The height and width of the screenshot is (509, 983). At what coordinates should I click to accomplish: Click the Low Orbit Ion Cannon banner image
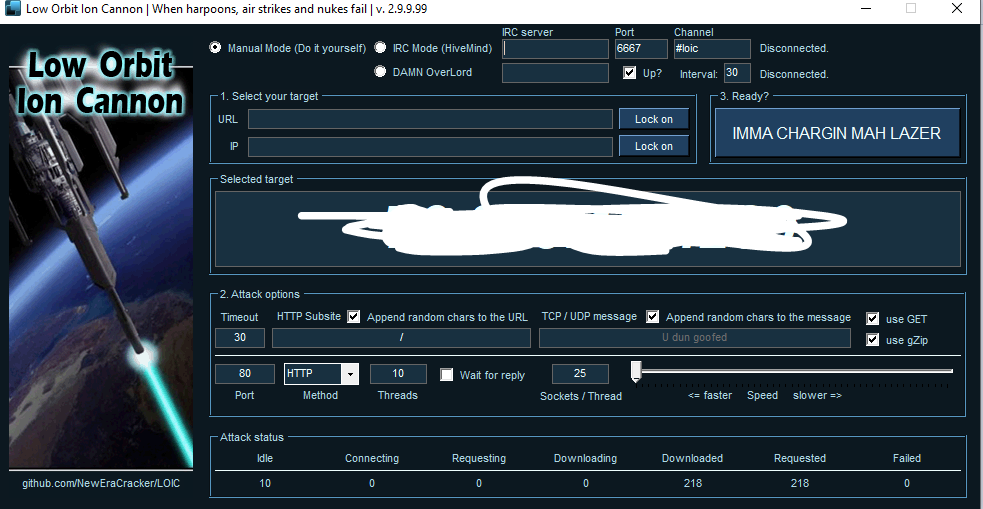click(101, 257)
